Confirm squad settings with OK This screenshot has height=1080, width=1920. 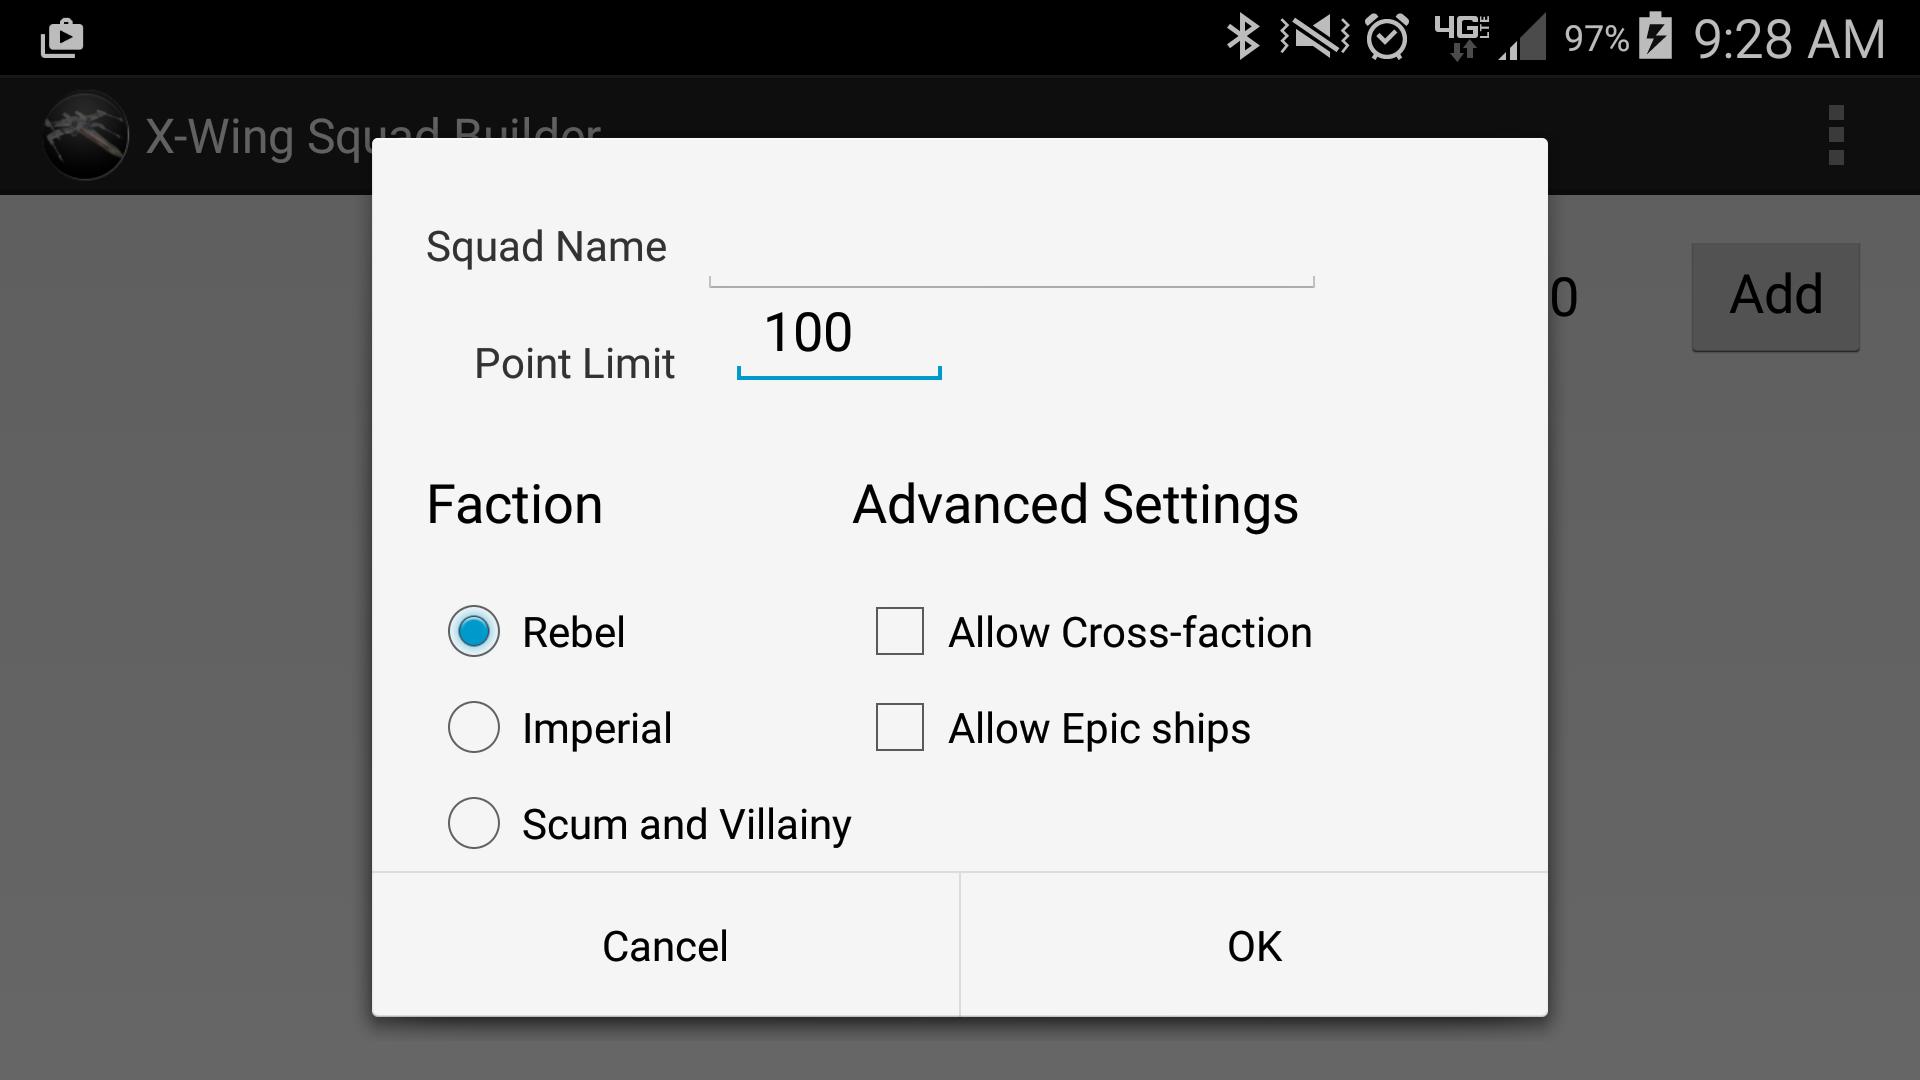(x=1253, y=944)
